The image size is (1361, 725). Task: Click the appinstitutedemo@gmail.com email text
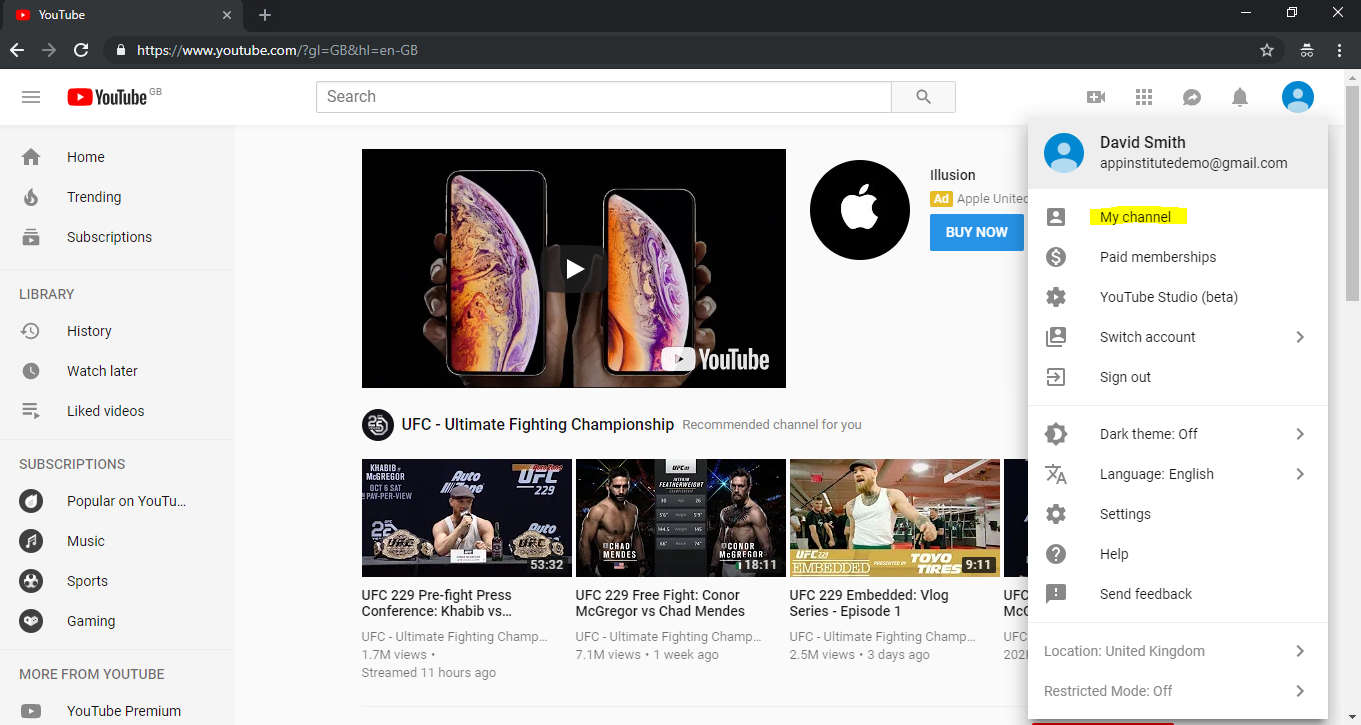(x=1194, y=163)
